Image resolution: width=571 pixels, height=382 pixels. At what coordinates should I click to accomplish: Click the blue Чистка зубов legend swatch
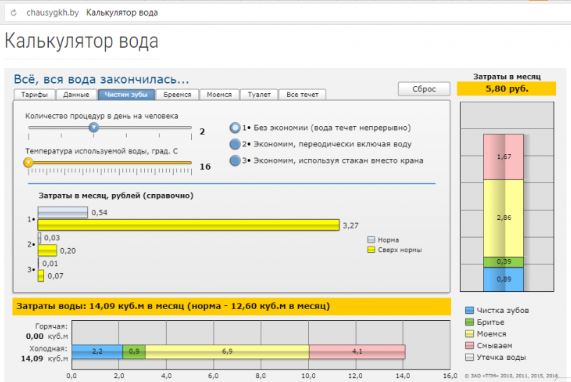pyautogui.click(x=469, y=310)
